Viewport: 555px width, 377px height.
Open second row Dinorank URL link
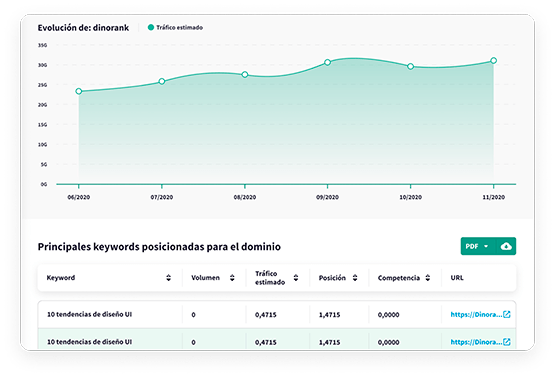coord(476,342)
